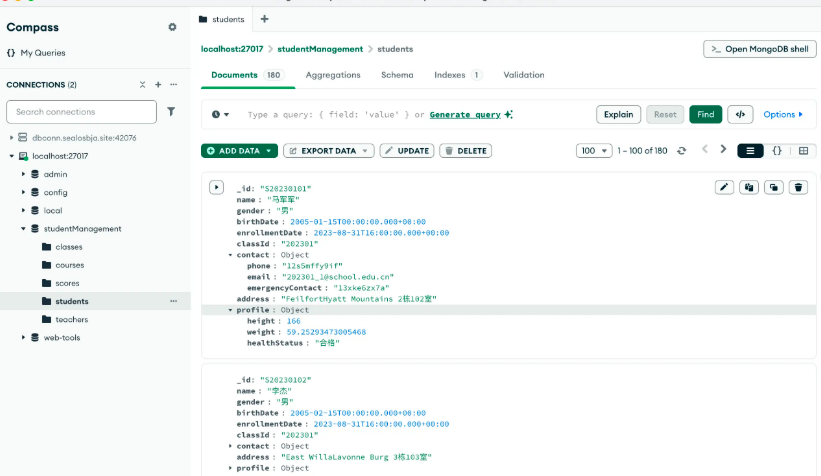821x476 pixels.
Task: Expand dbconn.sealosbja.site:42076 connection
Action: point(12,138)
